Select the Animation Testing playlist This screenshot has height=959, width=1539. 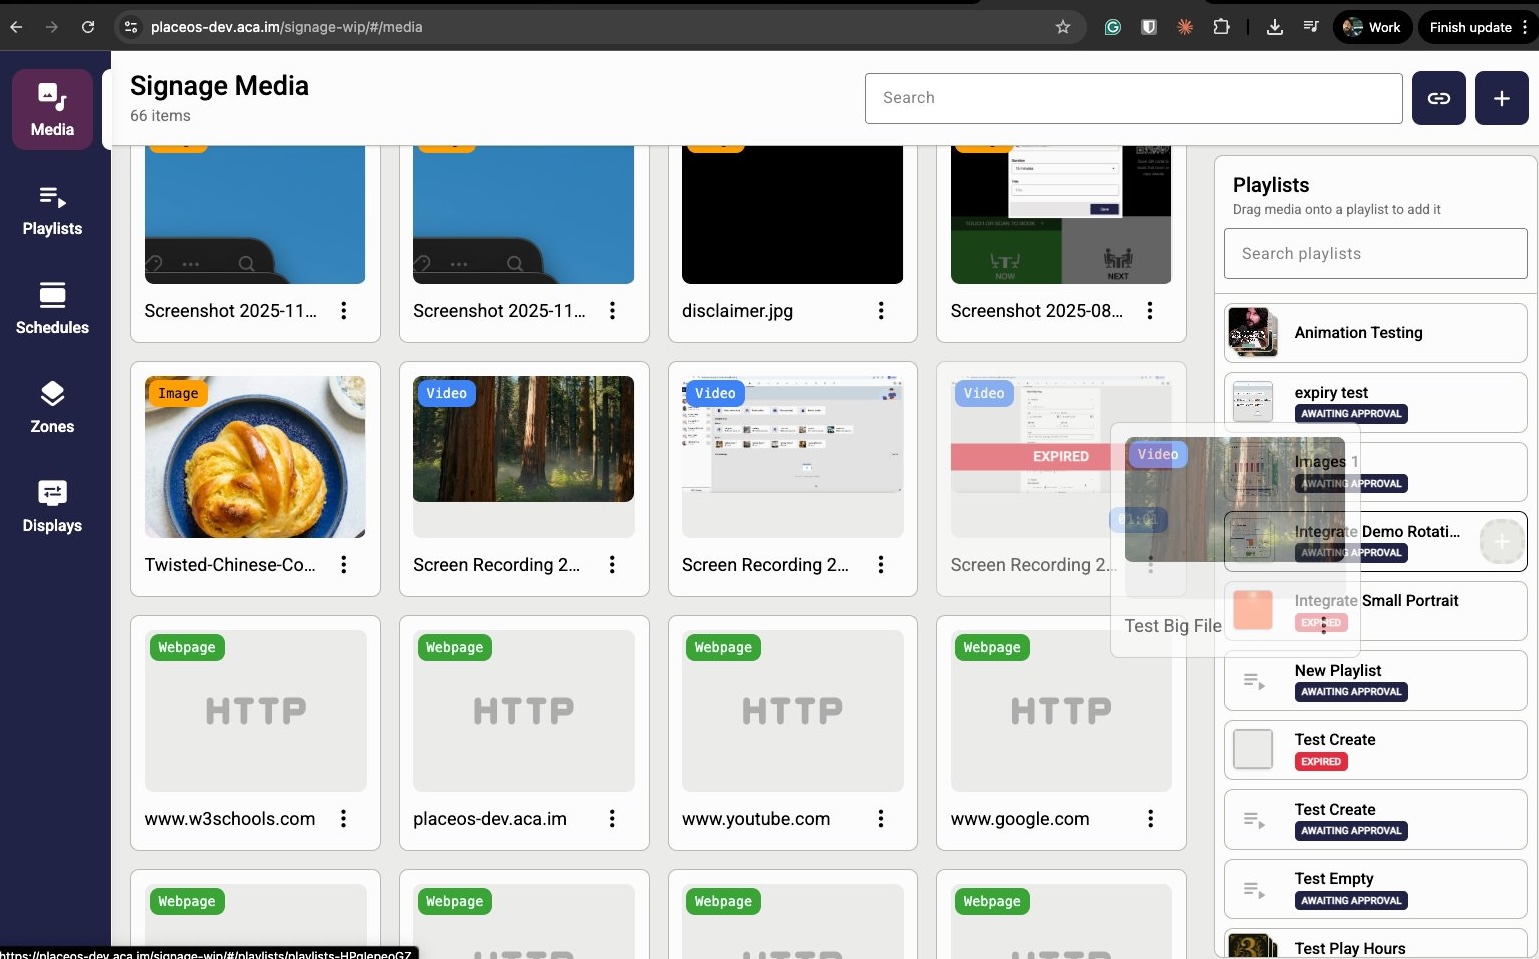click(x=1374, y=332)
